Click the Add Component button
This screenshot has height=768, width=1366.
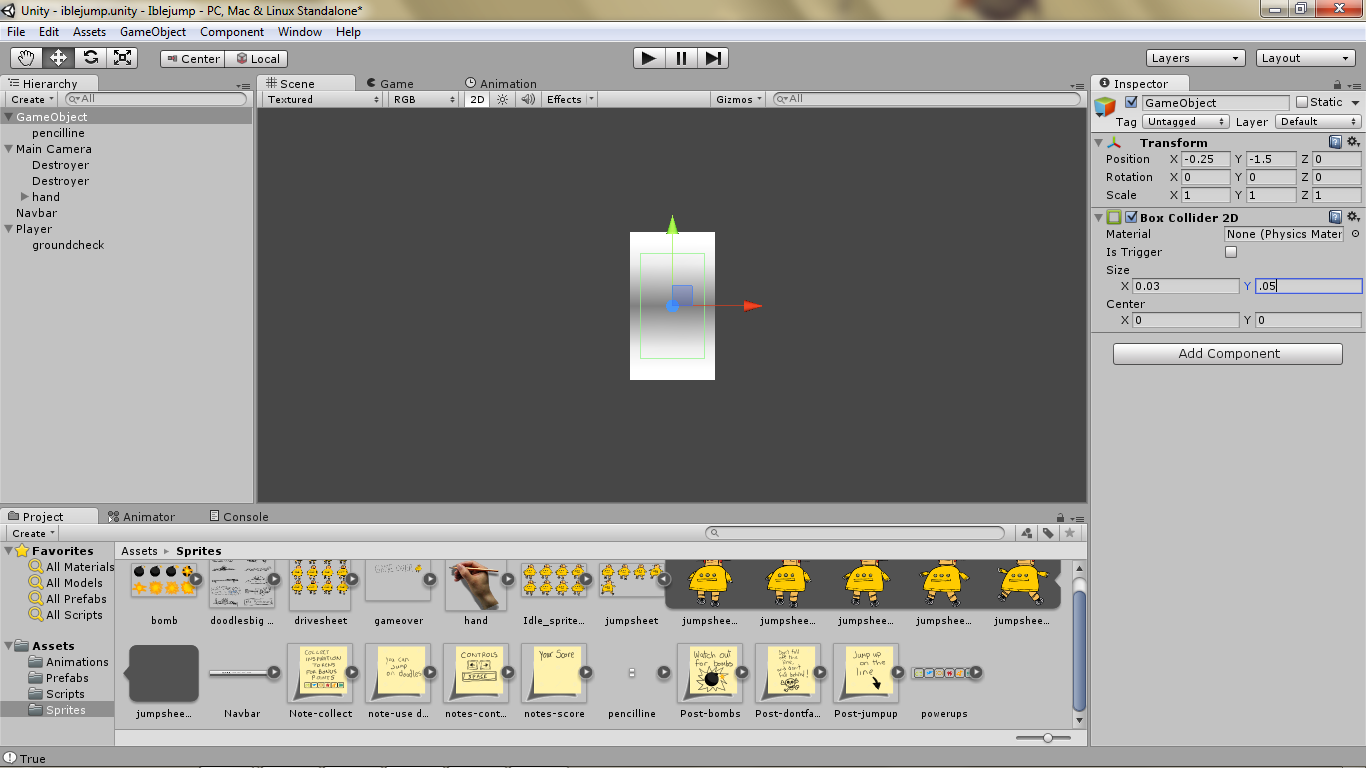point(1227,353)
